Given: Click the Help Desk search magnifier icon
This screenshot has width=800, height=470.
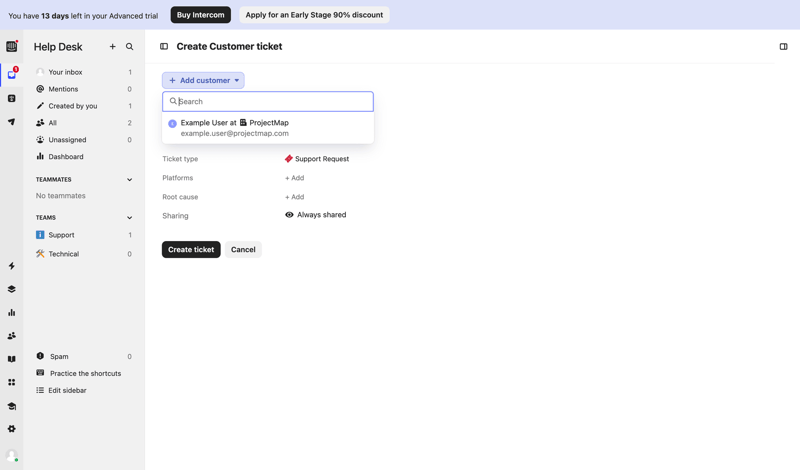Looking at the screenshot, I should [x=130, y=46].
